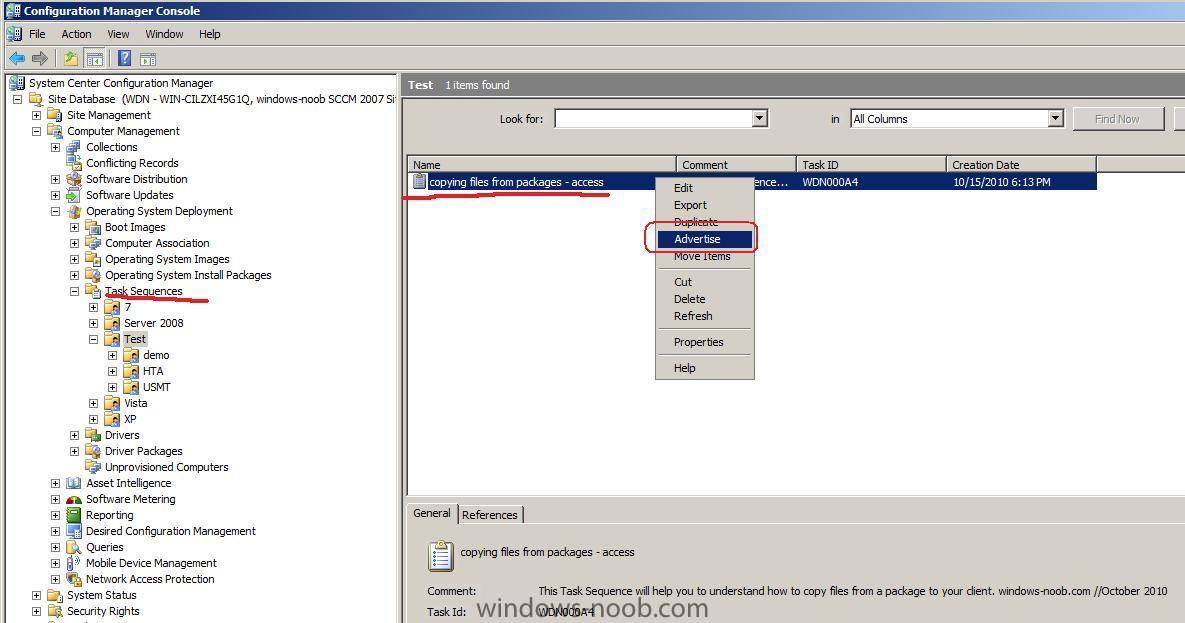Expand the Driver Packages node
The height and width of the screenshot is (623, 1185).
coord(74,451)
